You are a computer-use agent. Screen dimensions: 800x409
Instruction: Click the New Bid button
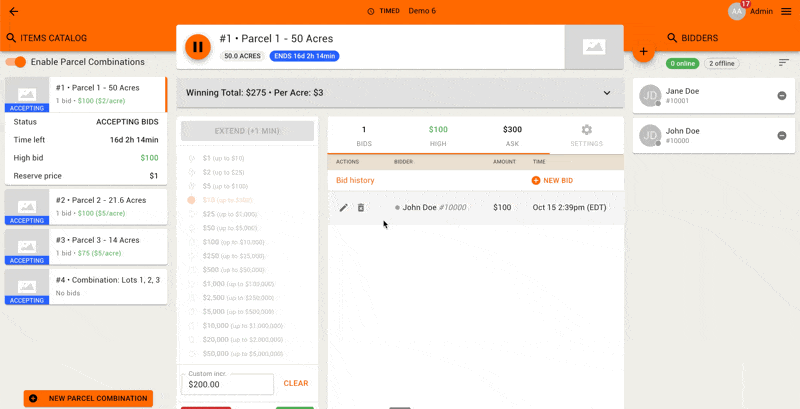[x=552, y=180]
